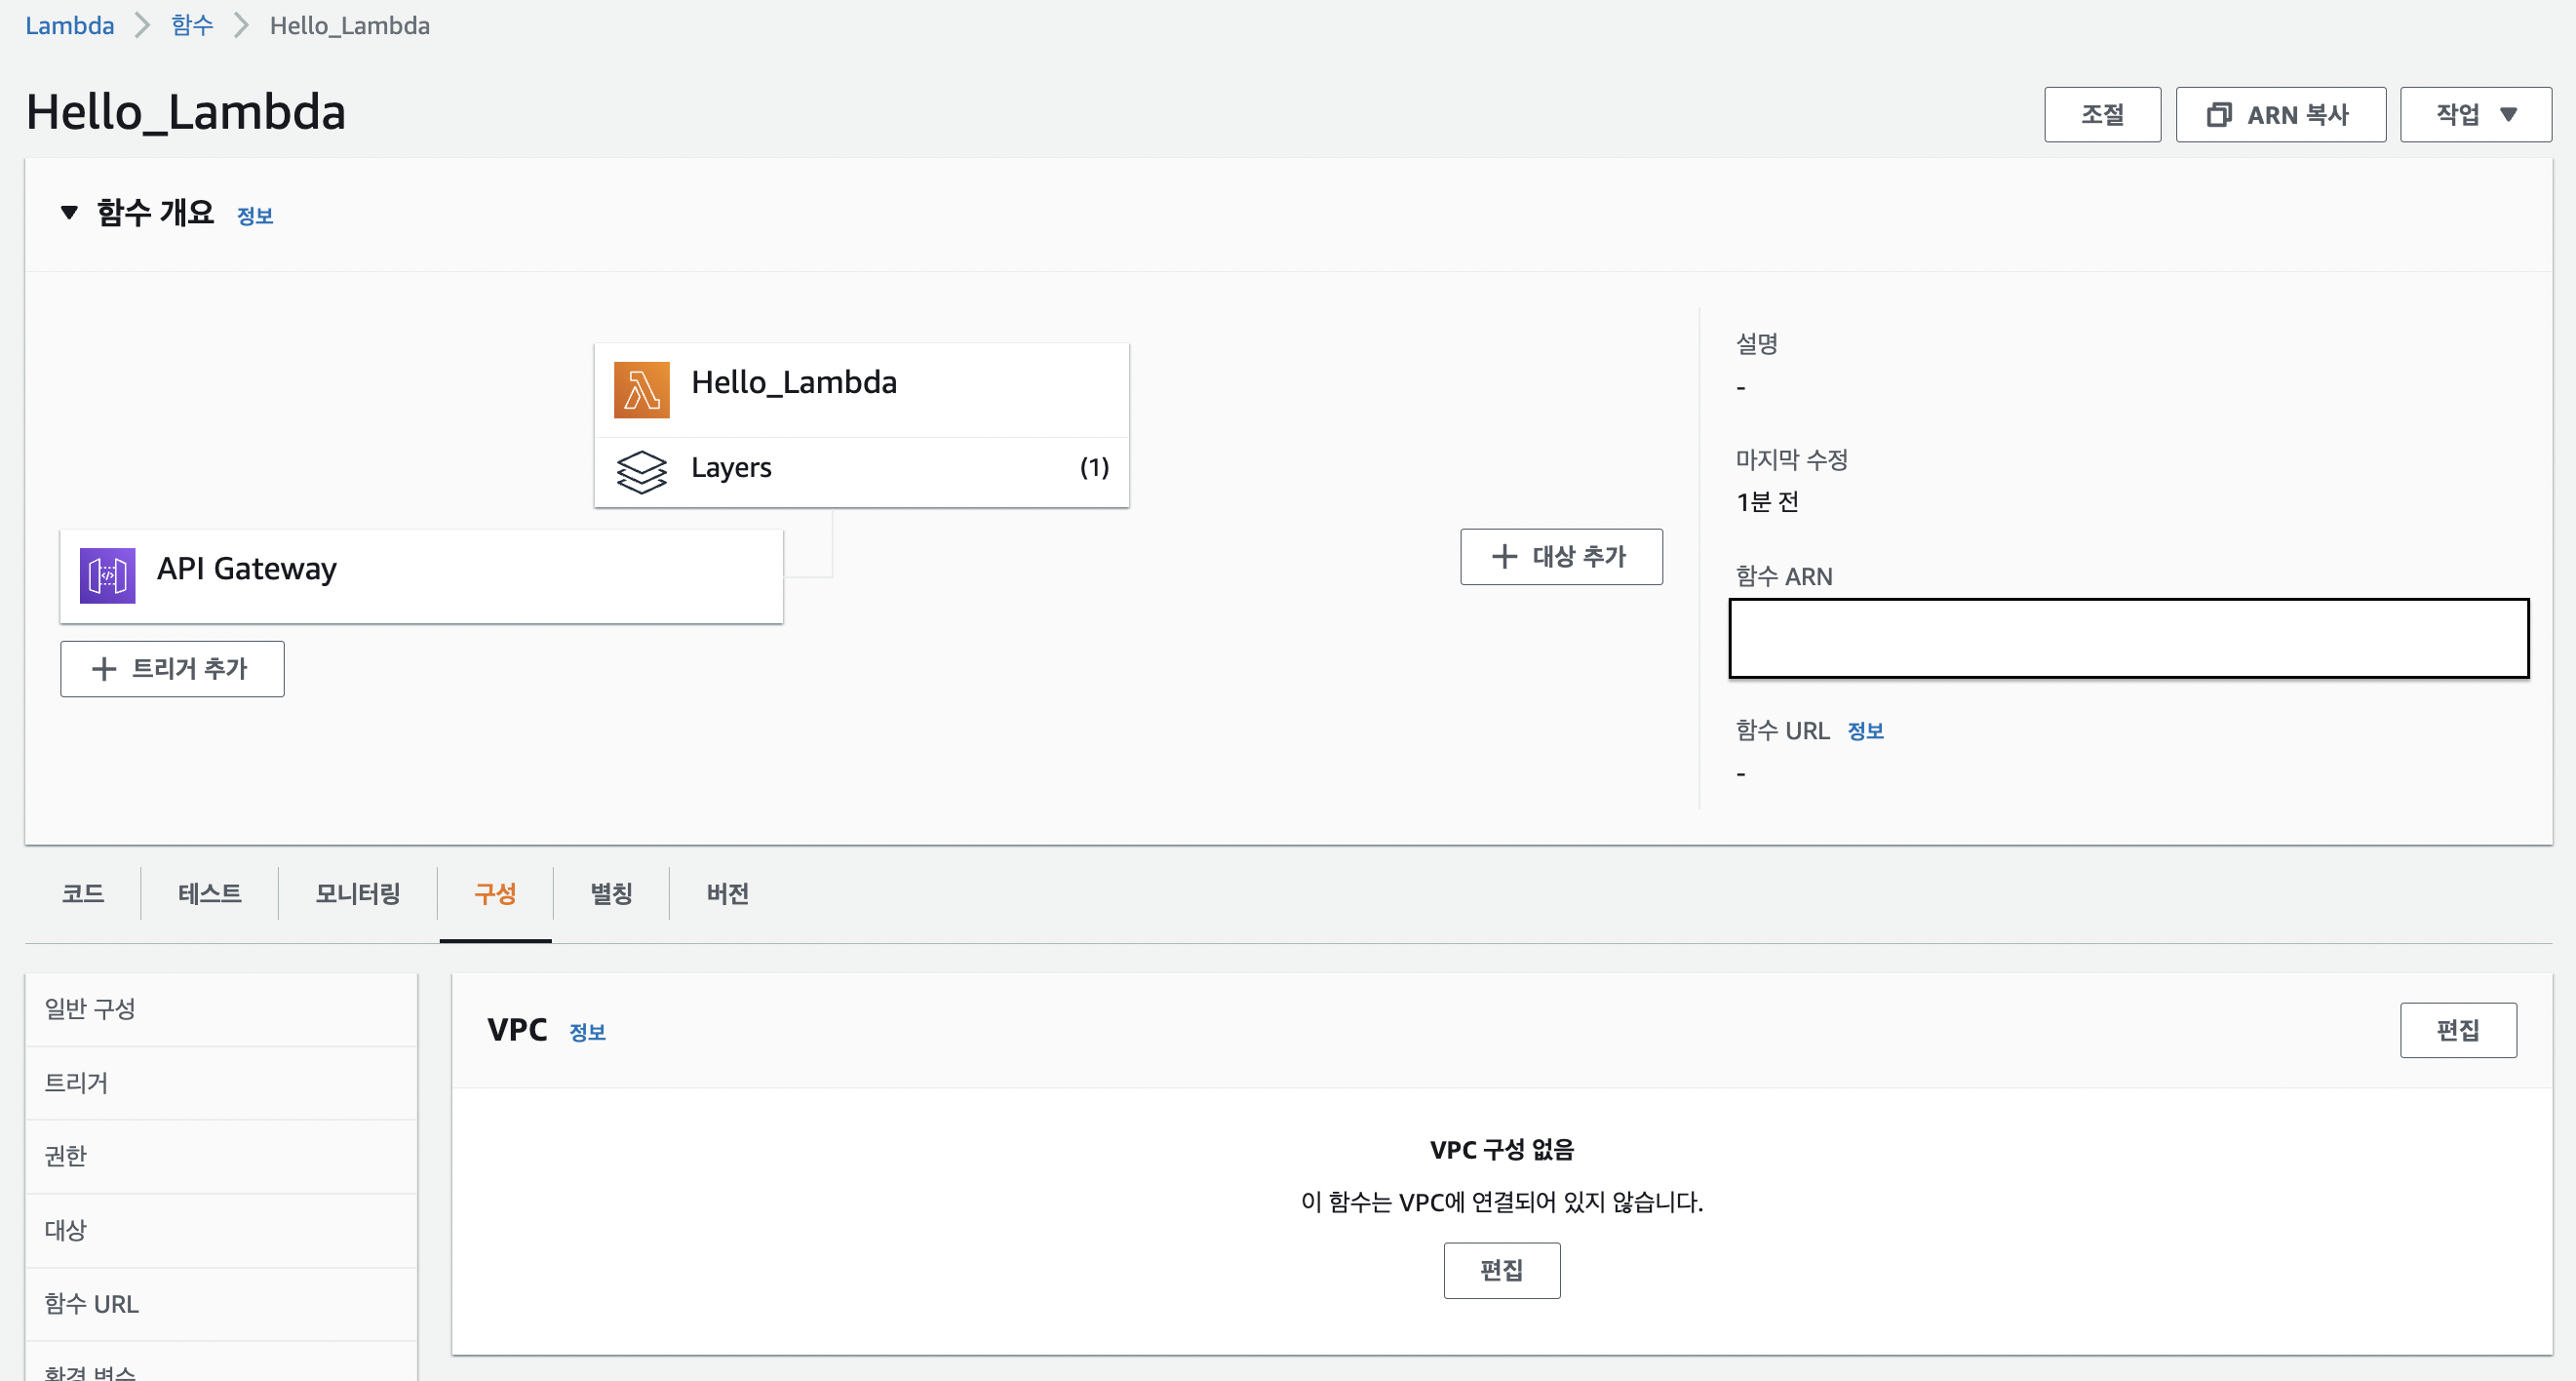2576x1381 pixels.
Task: Switch to the 테스트 tab
Action: click(x=209, y=894)
